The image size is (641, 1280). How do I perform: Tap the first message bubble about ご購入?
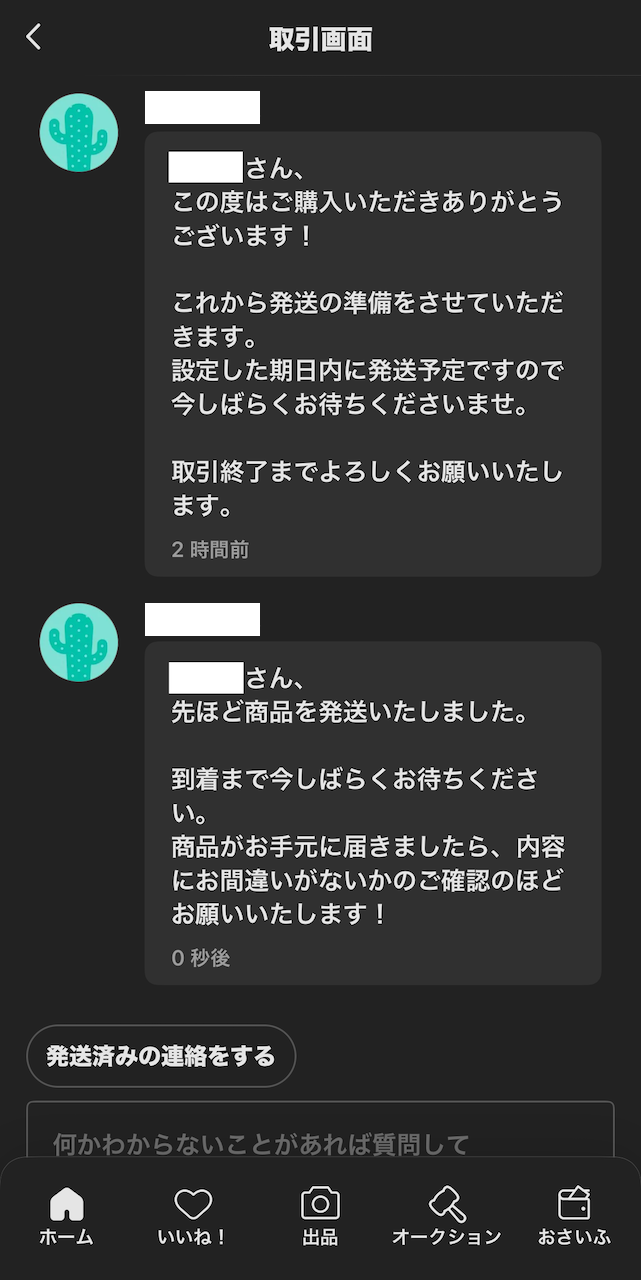(373, 354)
